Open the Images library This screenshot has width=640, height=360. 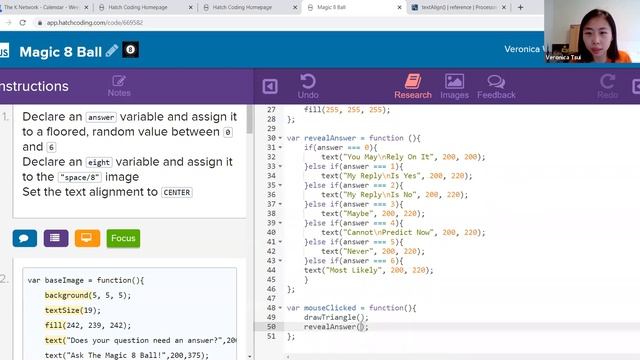pyautogui.click(x=454, y=86)
